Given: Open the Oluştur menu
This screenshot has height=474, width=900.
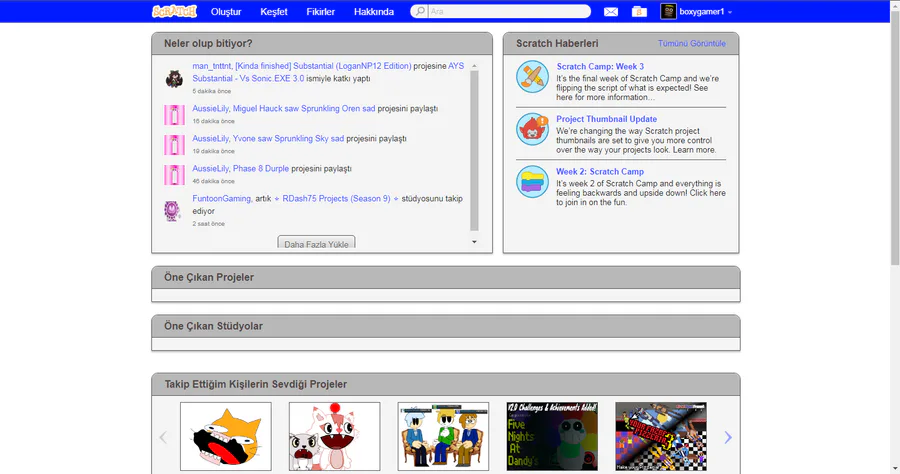Looking at the screenshot, I should [226, 11].
